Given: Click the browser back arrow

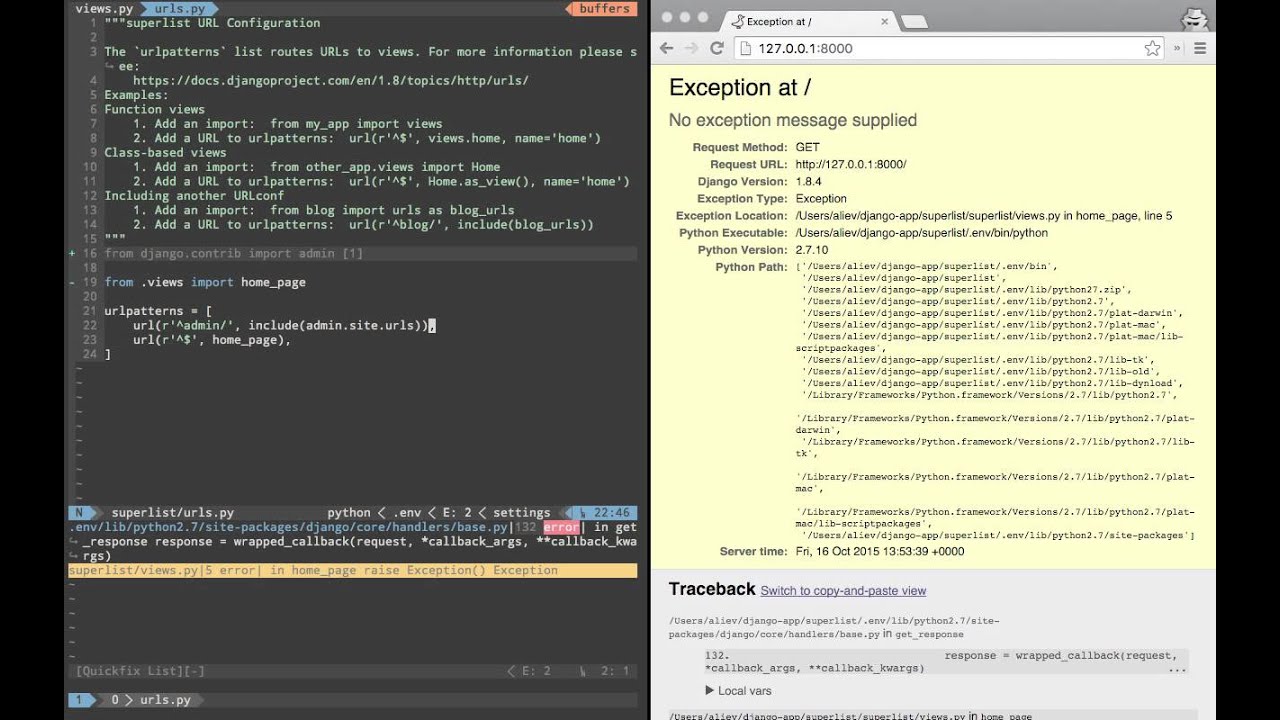Looking at the screenshot, I should 666,48.
